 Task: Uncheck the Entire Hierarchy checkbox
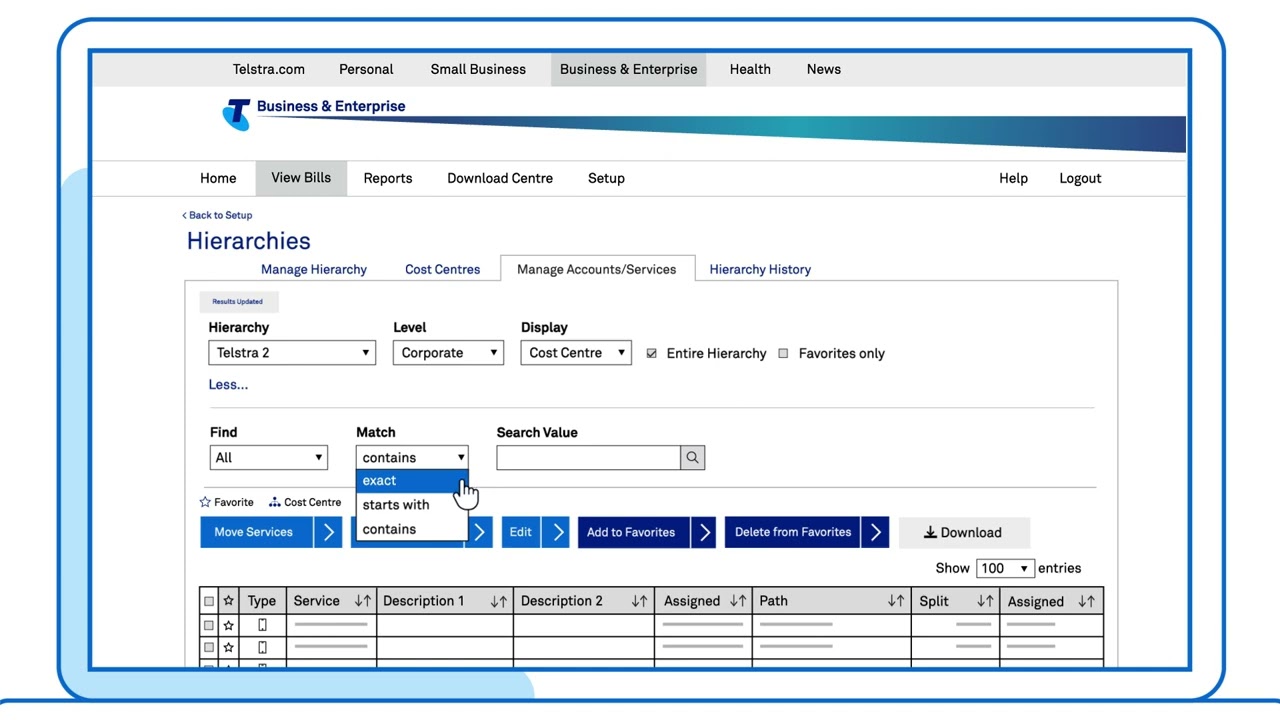coord(652,354)
